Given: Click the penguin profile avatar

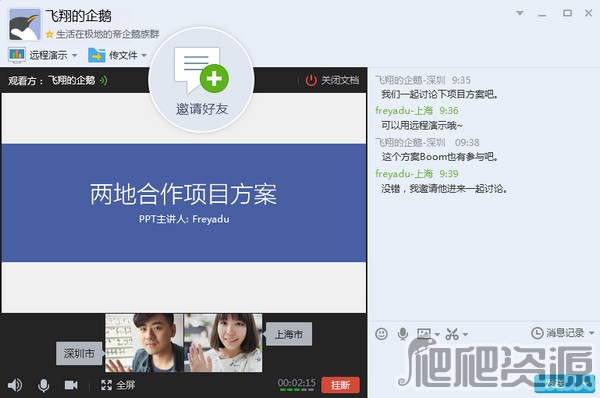Looking at the screenshot, I should (24, 24).
